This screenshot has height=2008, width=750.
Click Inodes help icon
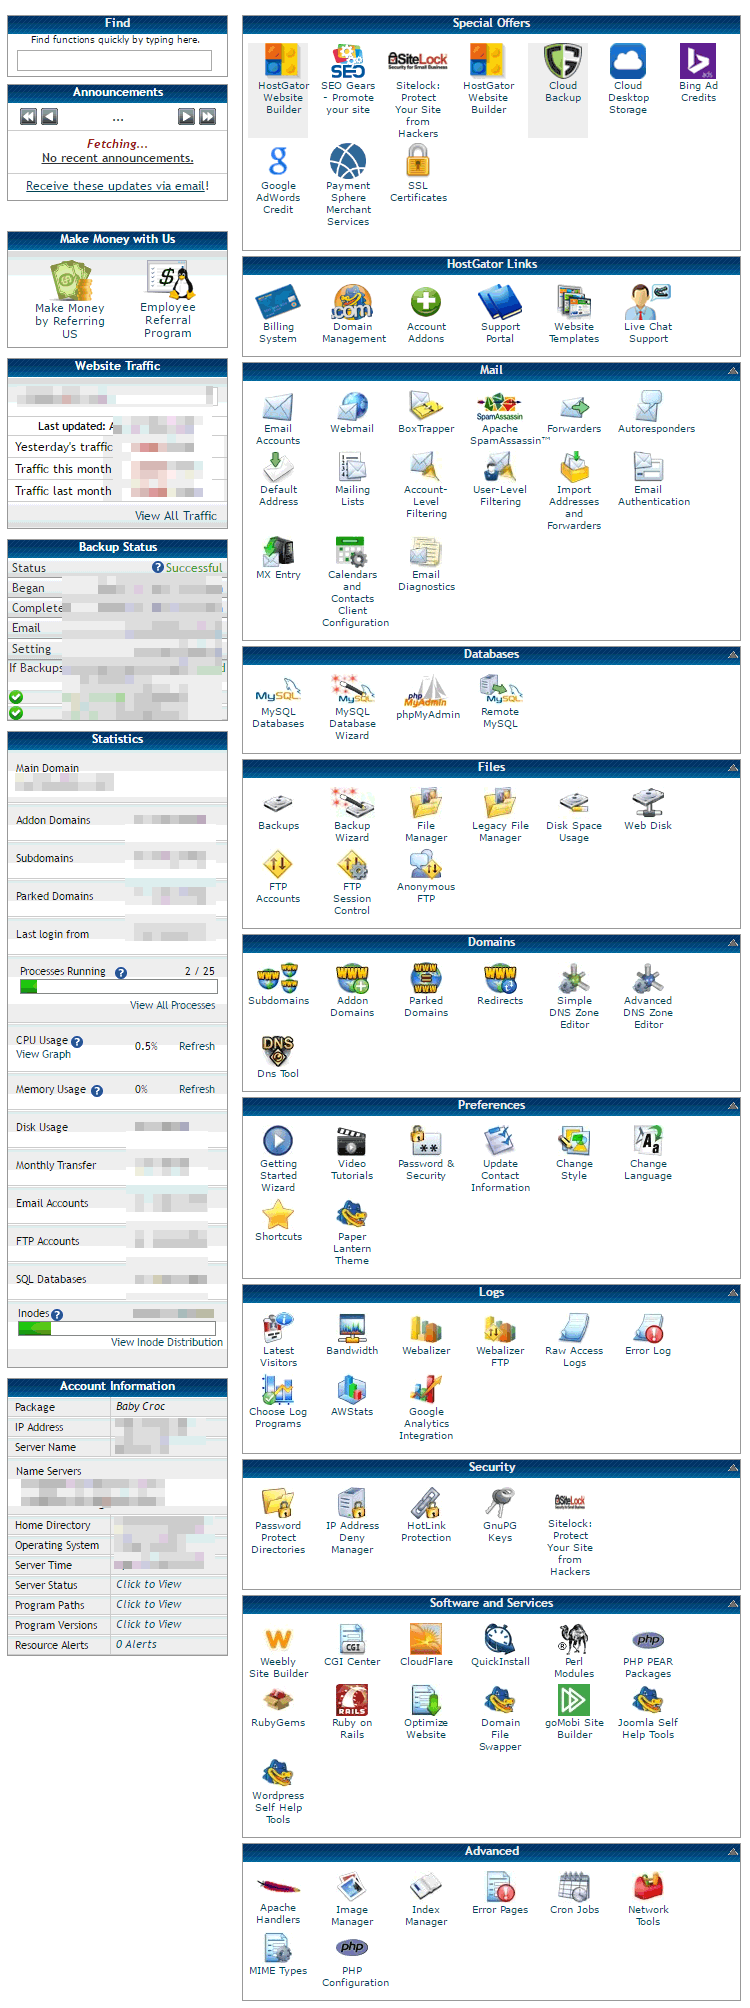[x=57, y=1315]
